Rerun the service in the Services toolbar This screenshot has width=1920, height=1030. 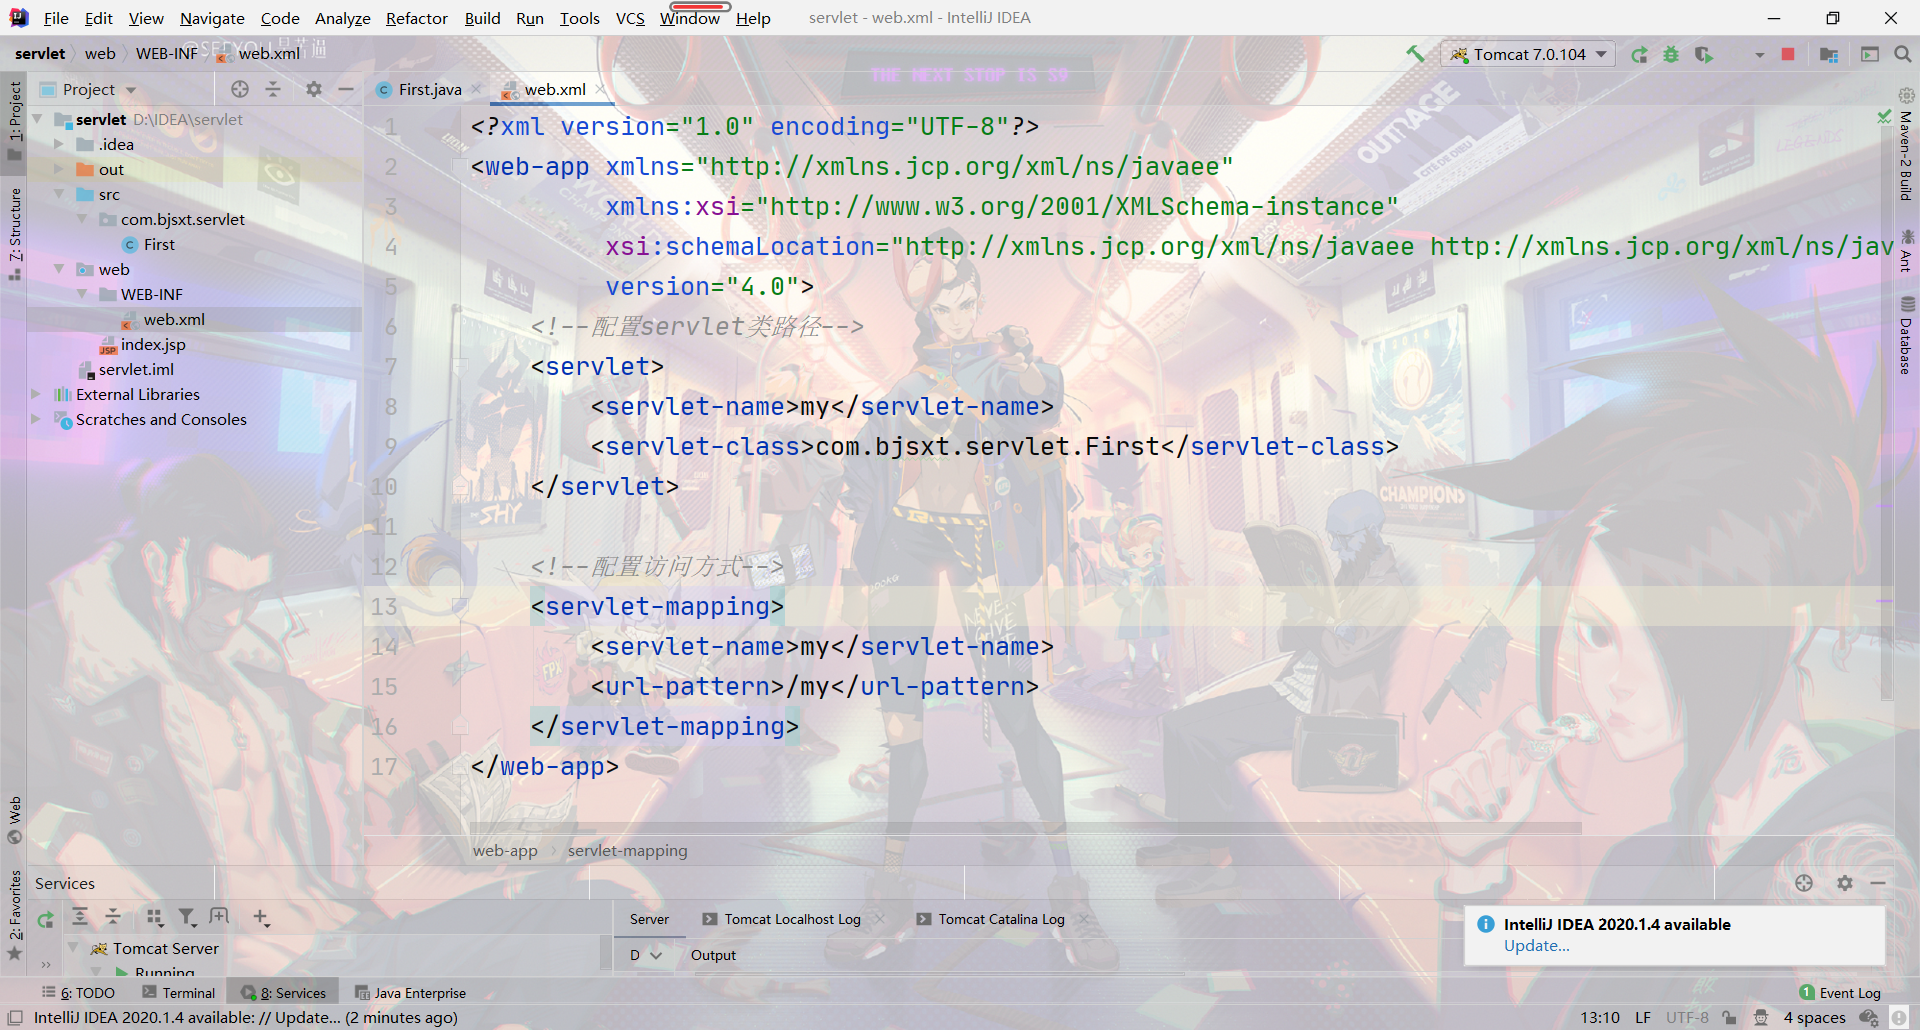pos(45,918)
